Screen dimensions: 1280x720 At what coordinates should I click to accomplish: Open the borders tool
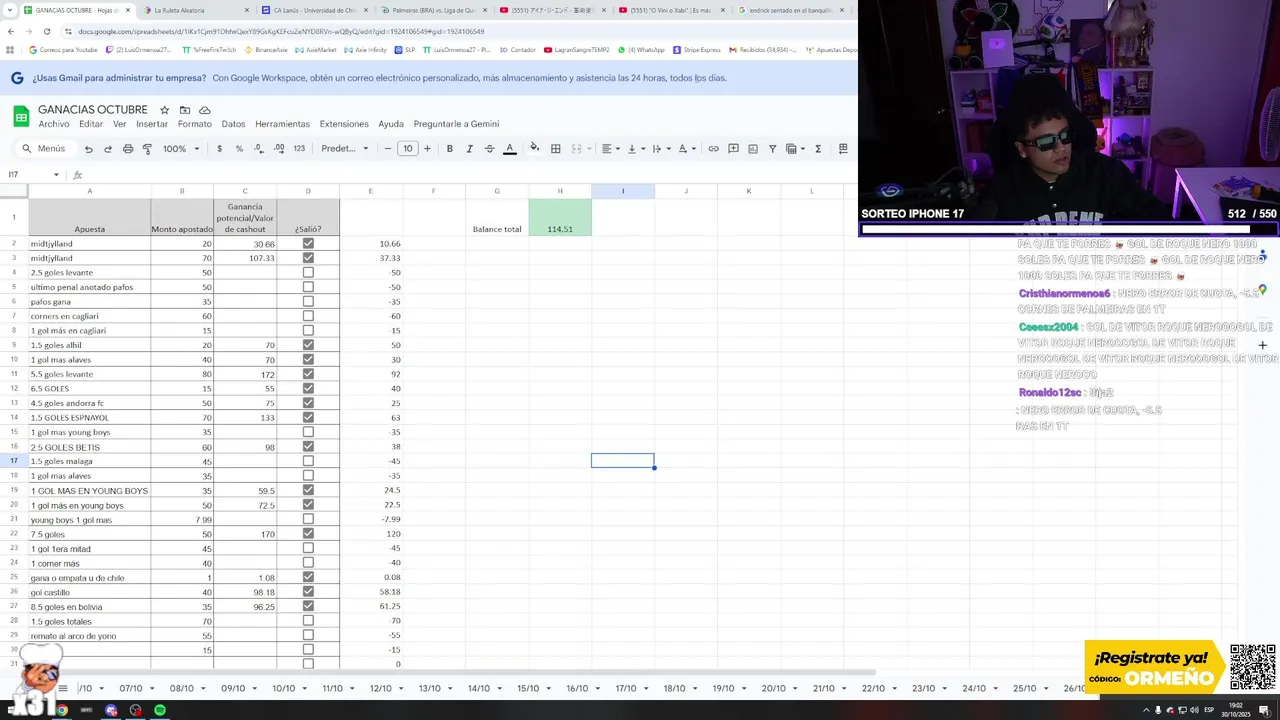tap(556, 149)
